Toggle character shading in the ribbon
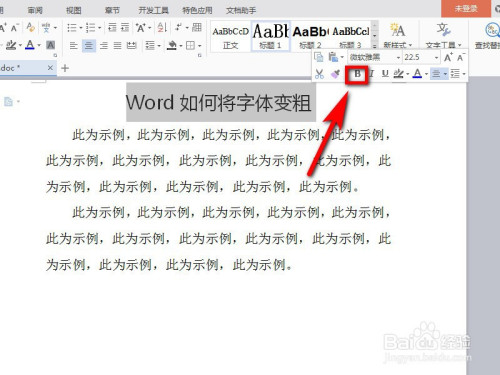 (50, 45)
